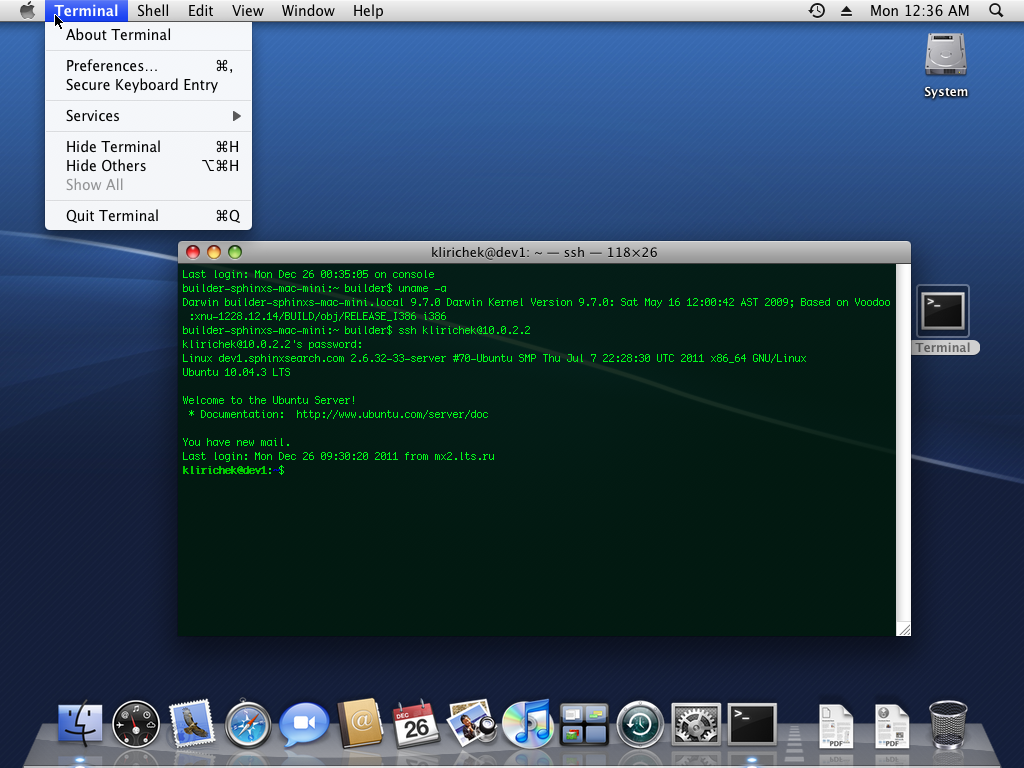This screenshot has width=1024, height=768.
Task: Toggle Secure Keyboard Entry
Action: [x=142, y=85]
